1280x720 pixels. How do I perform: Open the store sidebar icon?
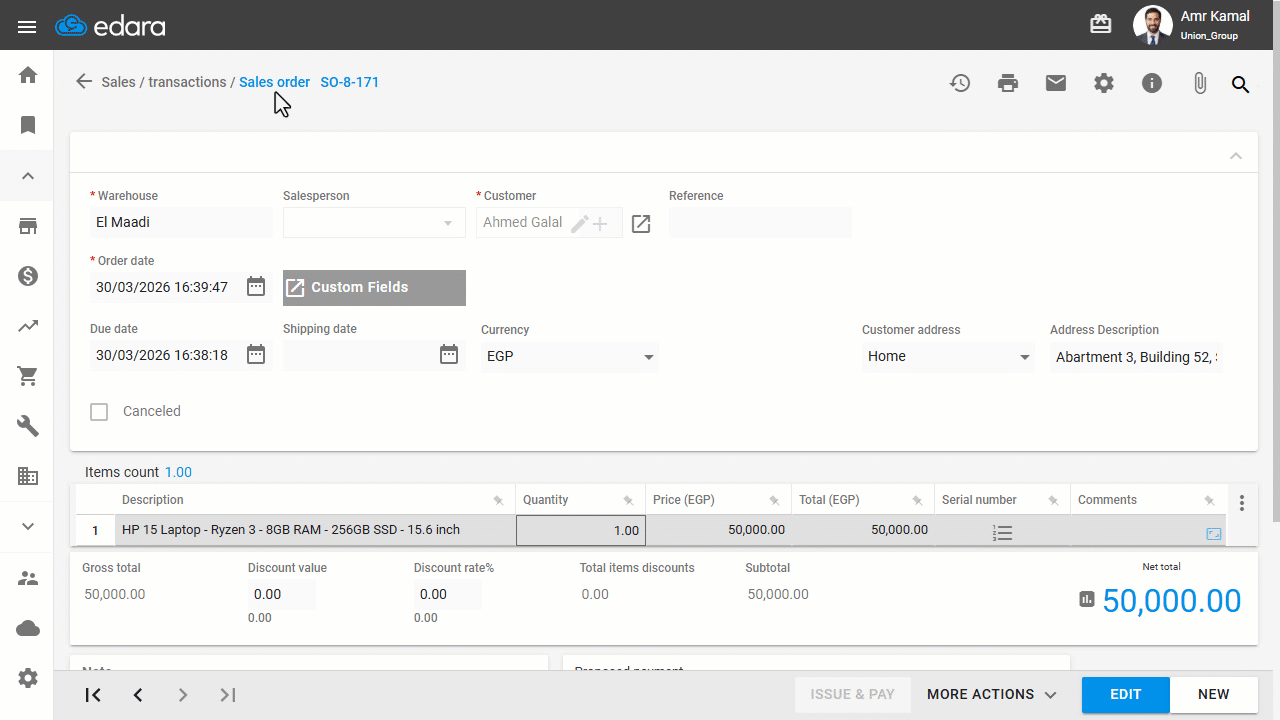[28, 226]
